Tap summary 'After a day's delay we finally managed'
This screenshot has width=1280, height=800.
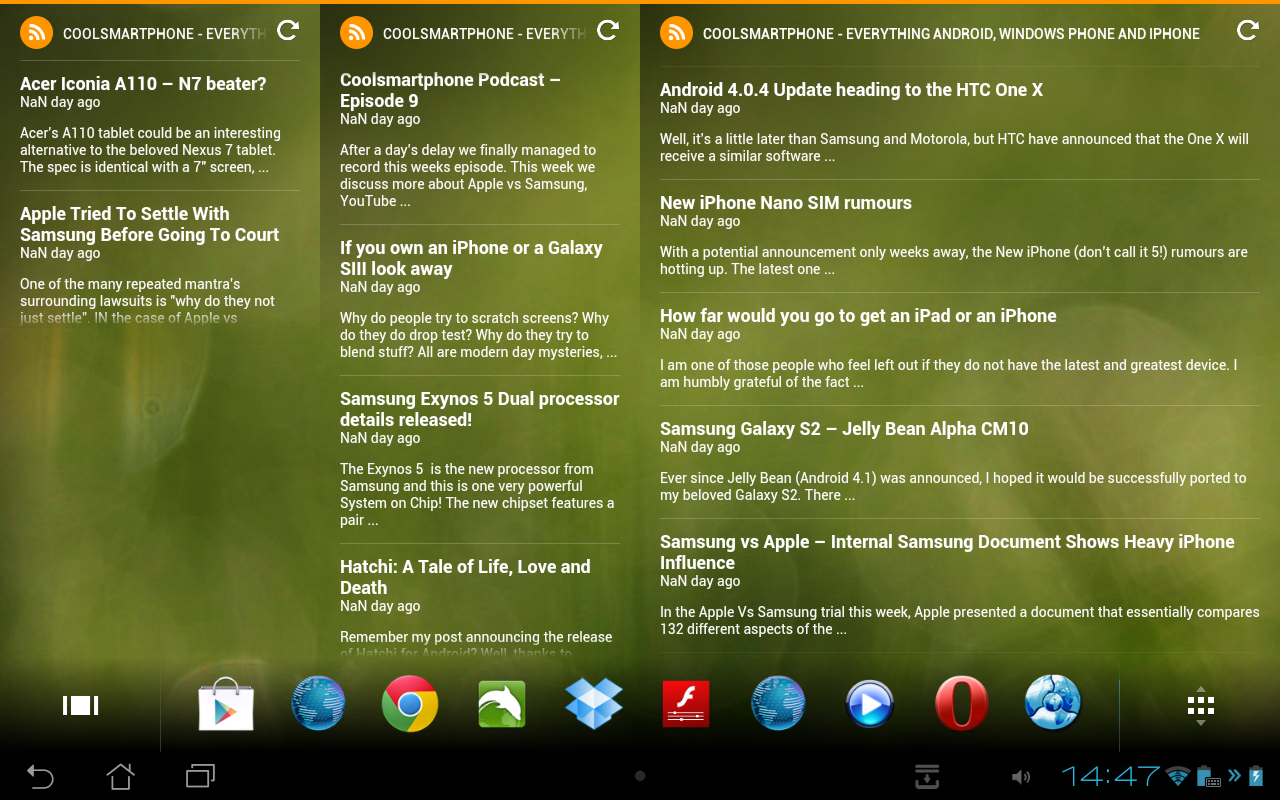(468, 175)
